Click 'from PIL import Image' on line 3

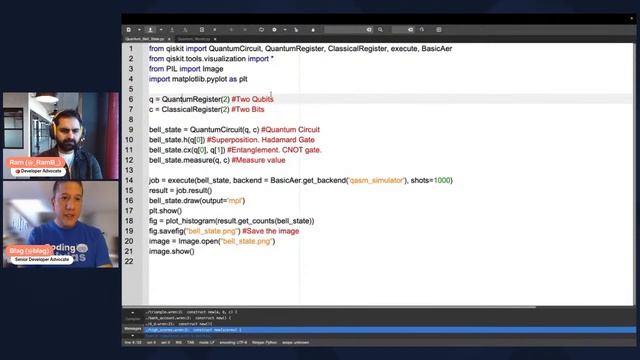coord(186,69)
